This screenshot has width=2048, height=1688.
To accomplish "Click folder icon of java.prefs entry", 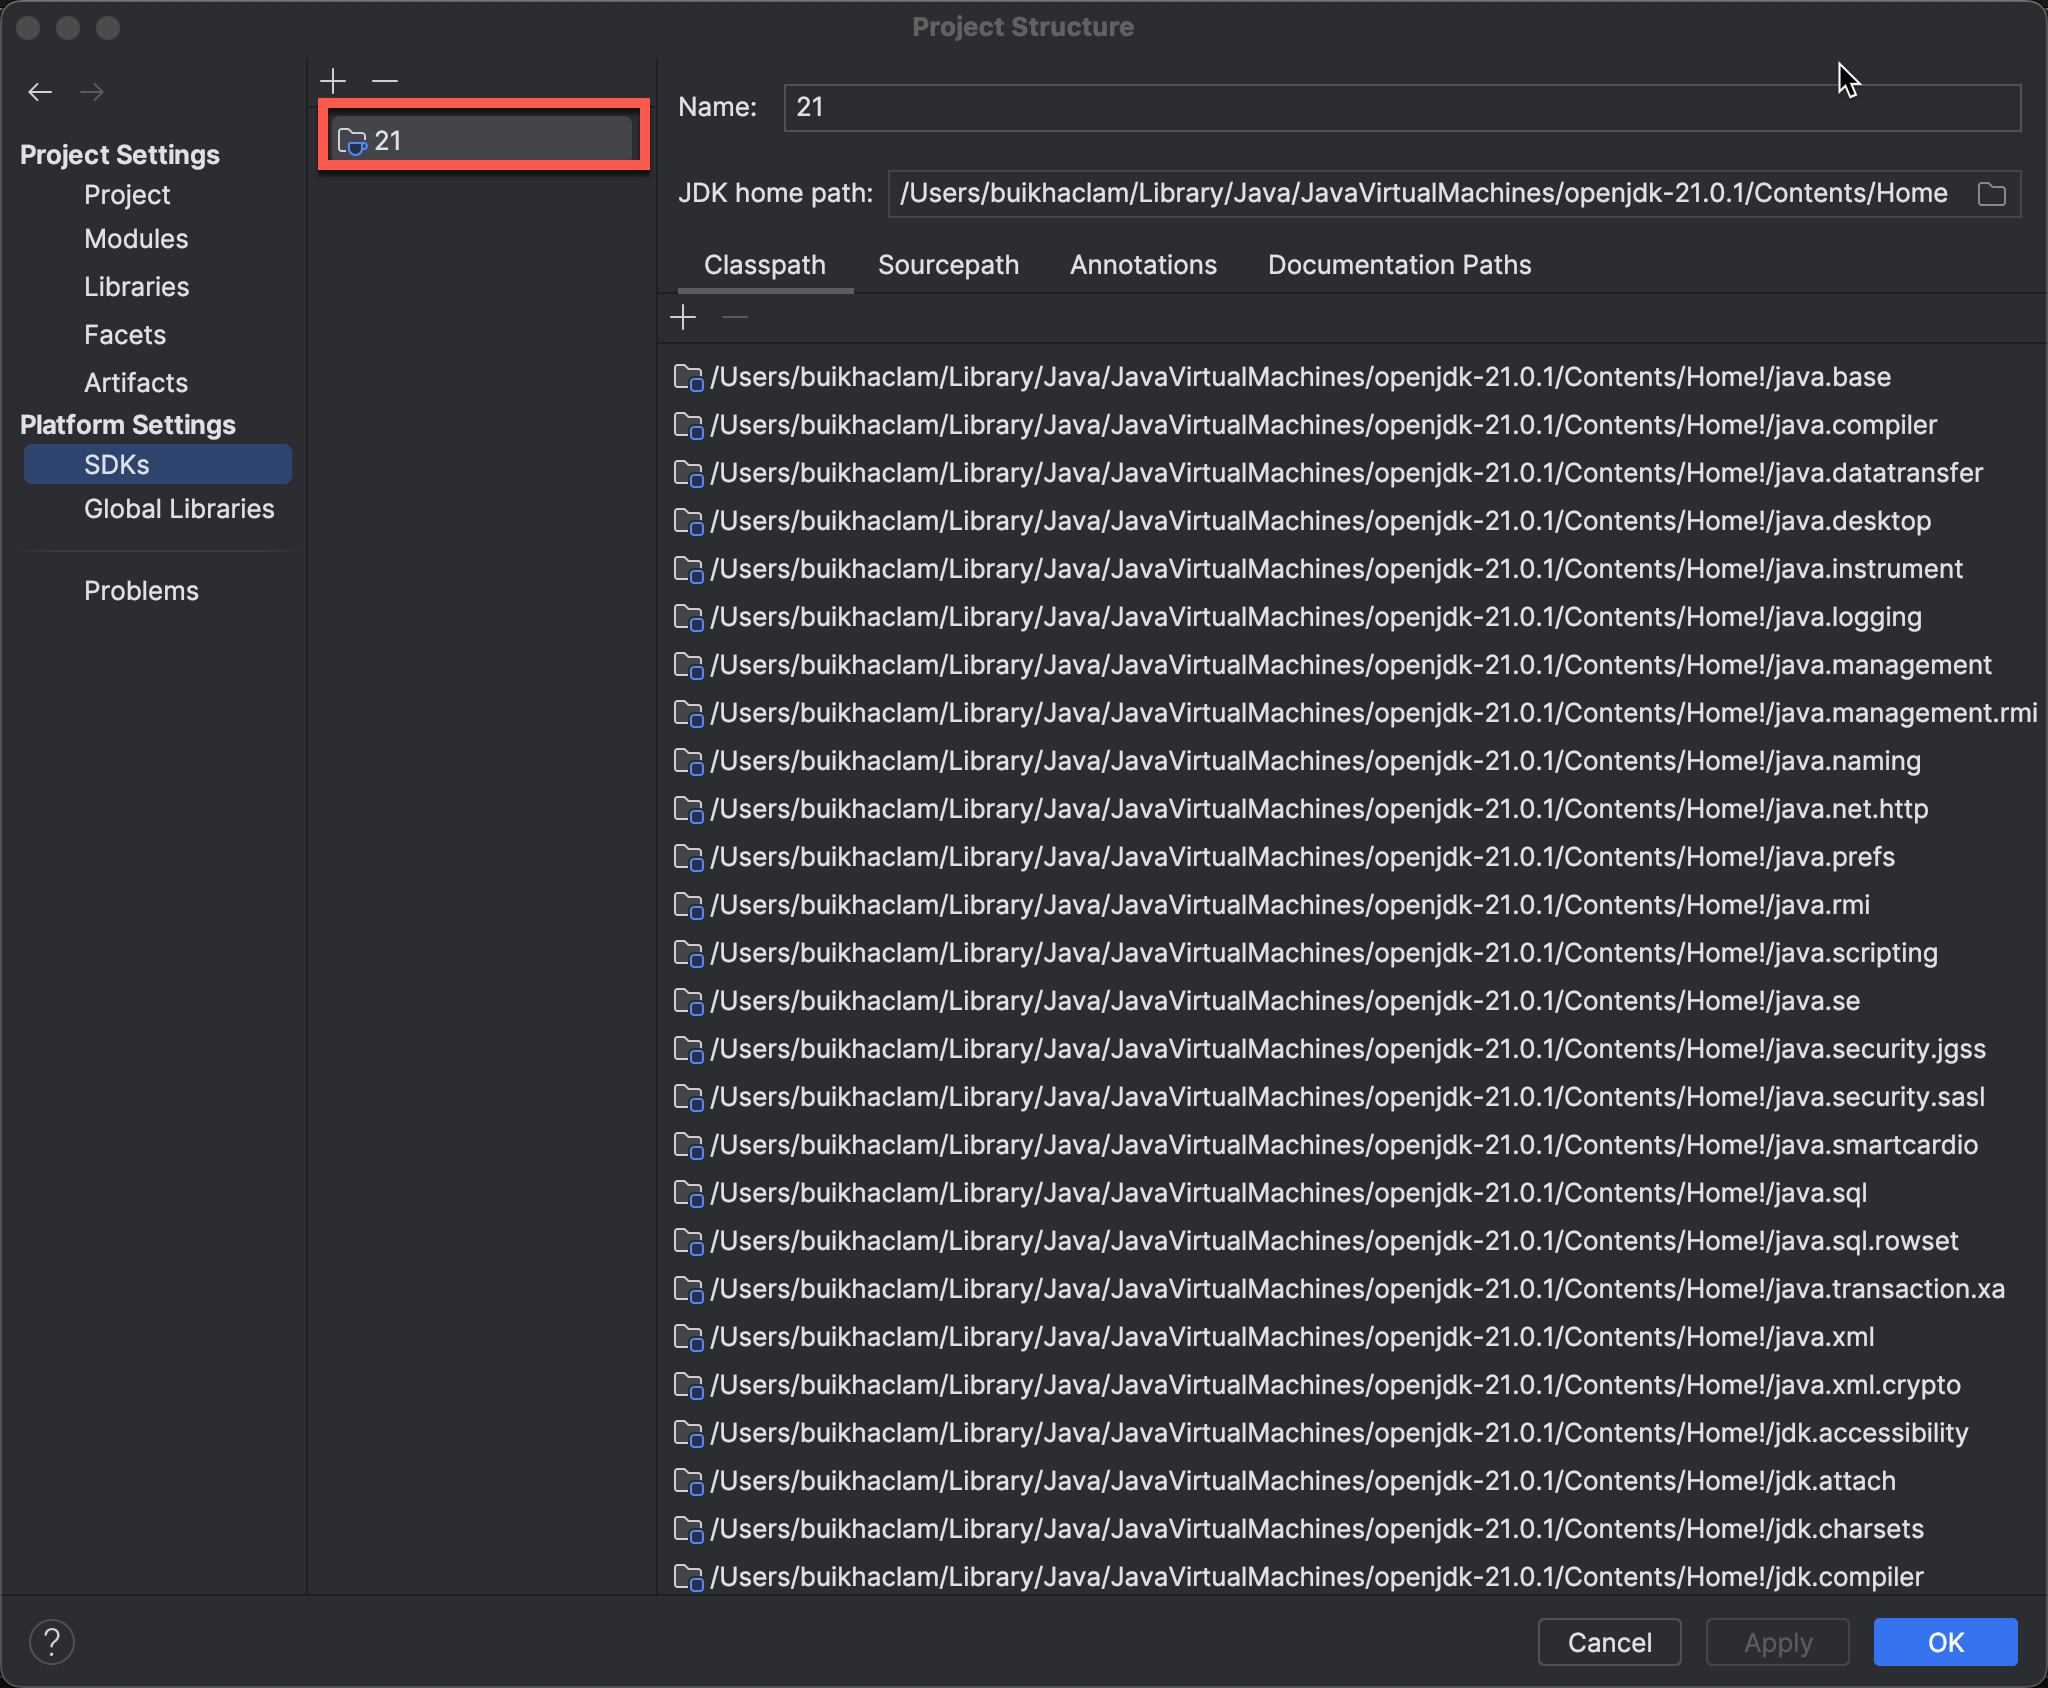I will pos(688,858).
